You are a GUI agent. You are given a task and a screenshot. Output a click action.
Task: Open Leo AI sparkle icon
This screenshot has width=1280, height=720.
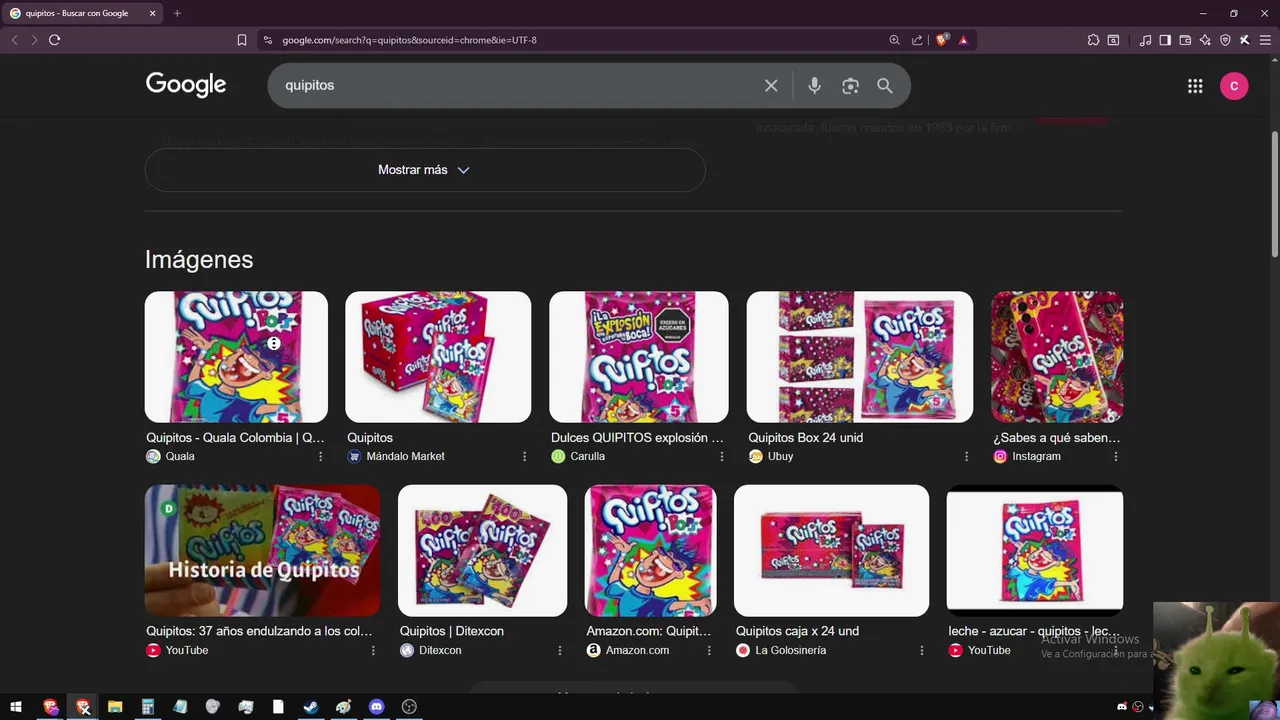(x=1205, y=40)
